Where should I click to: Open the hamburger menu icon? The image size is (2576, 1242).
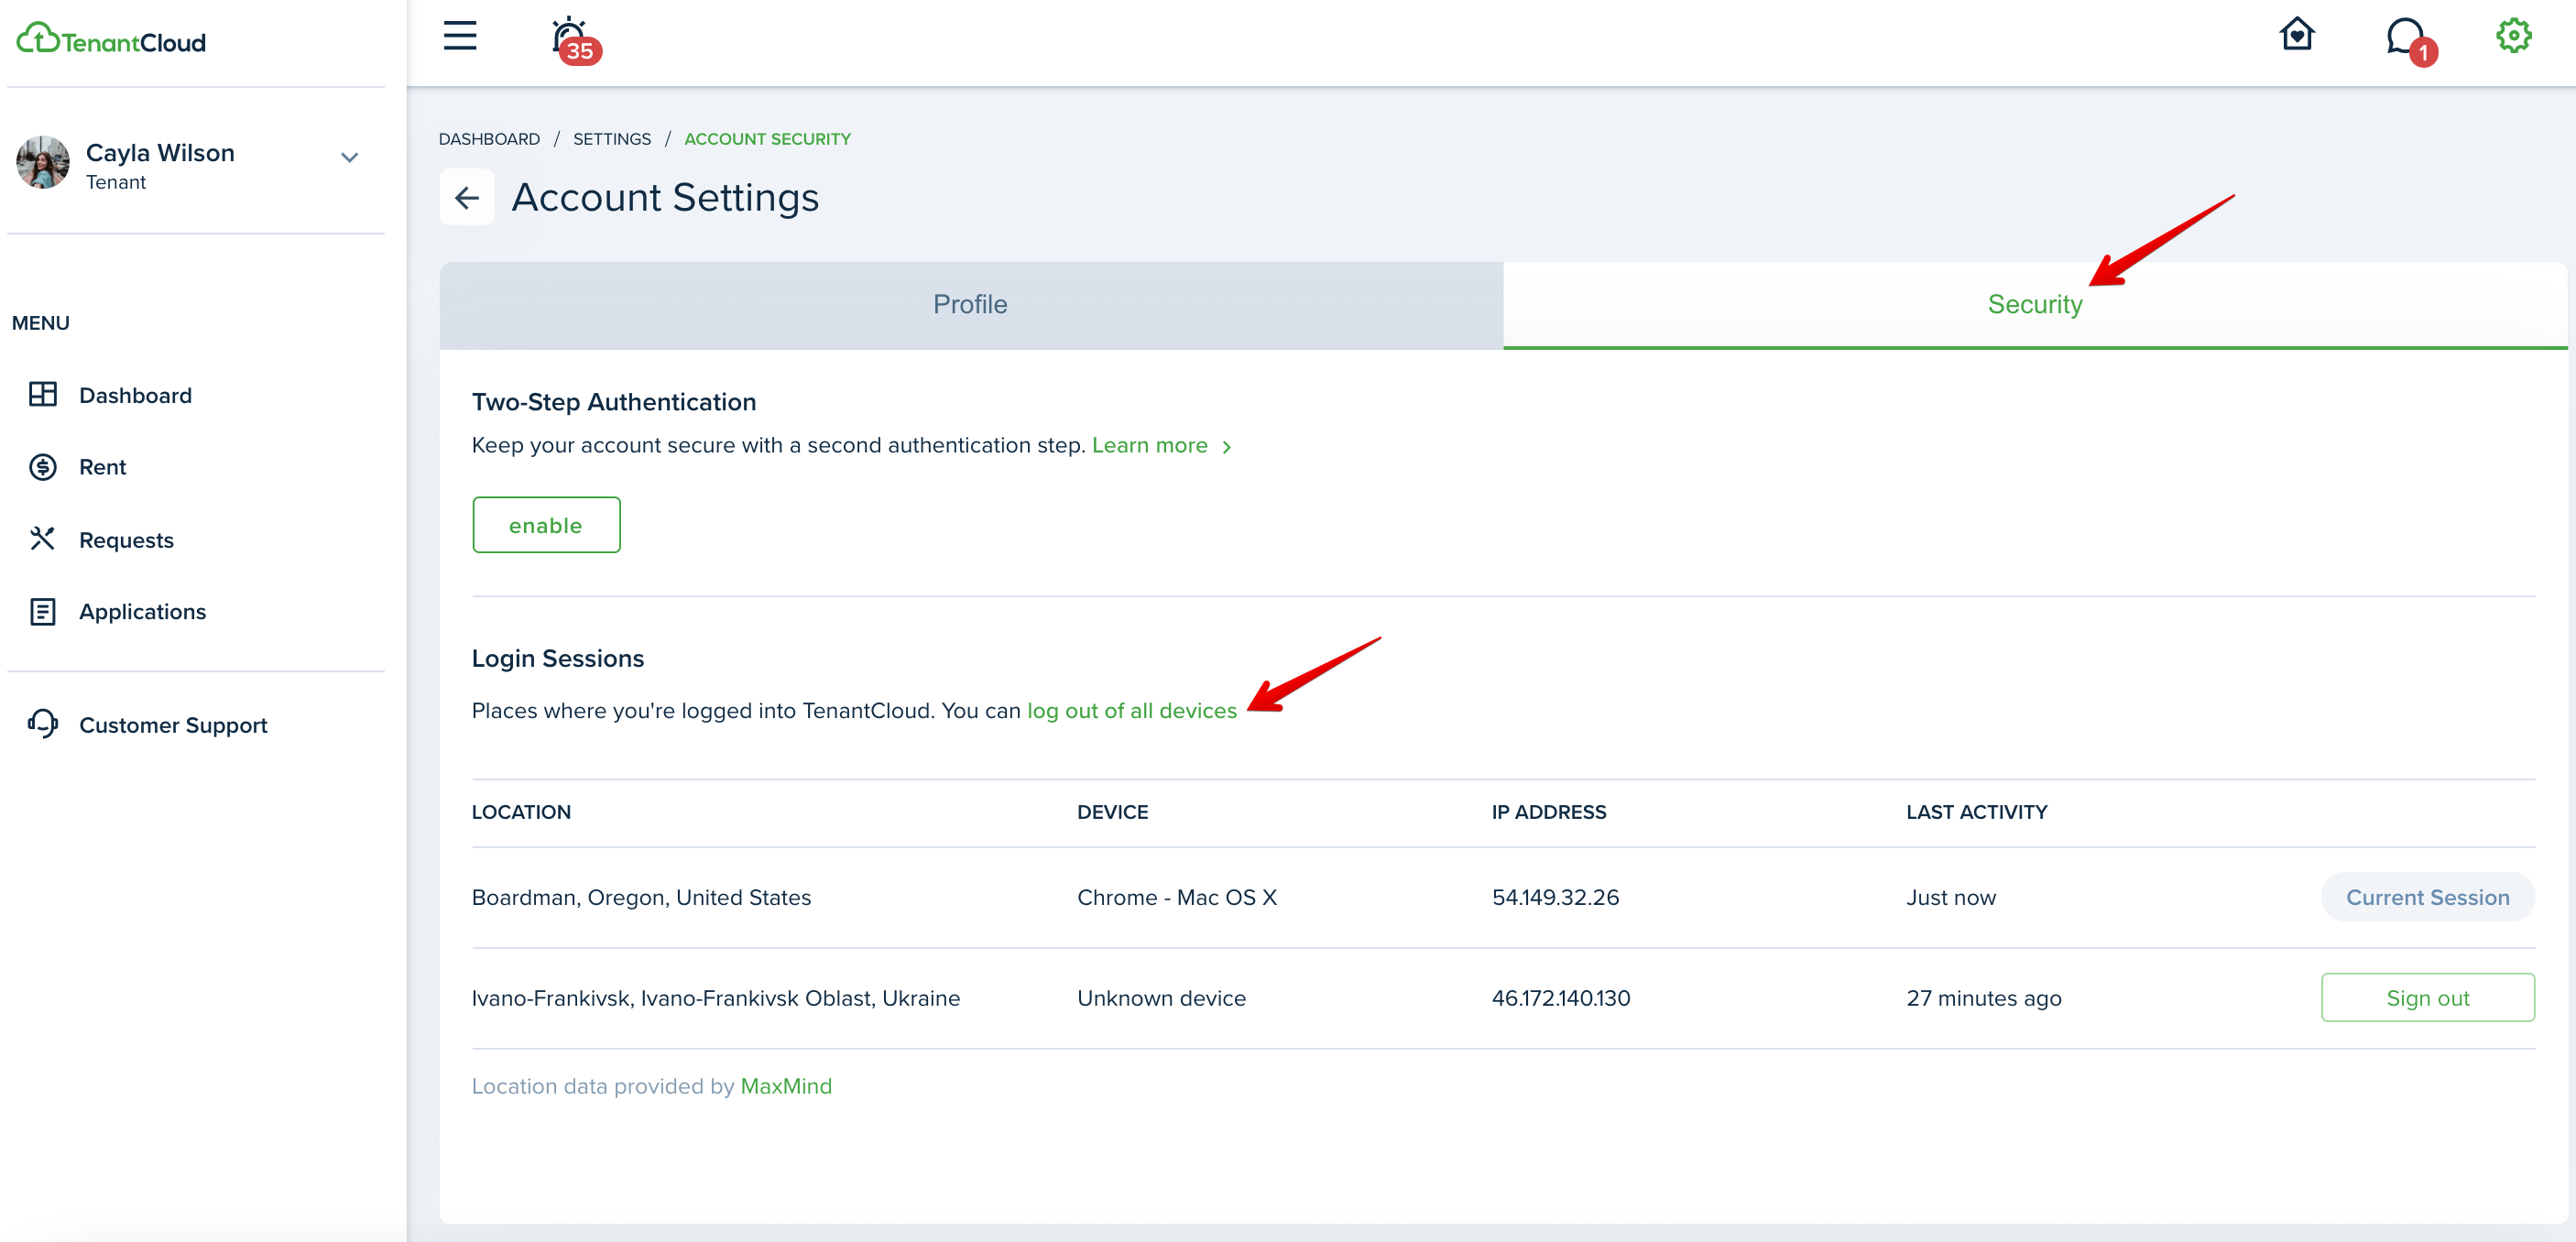[460, 36]
